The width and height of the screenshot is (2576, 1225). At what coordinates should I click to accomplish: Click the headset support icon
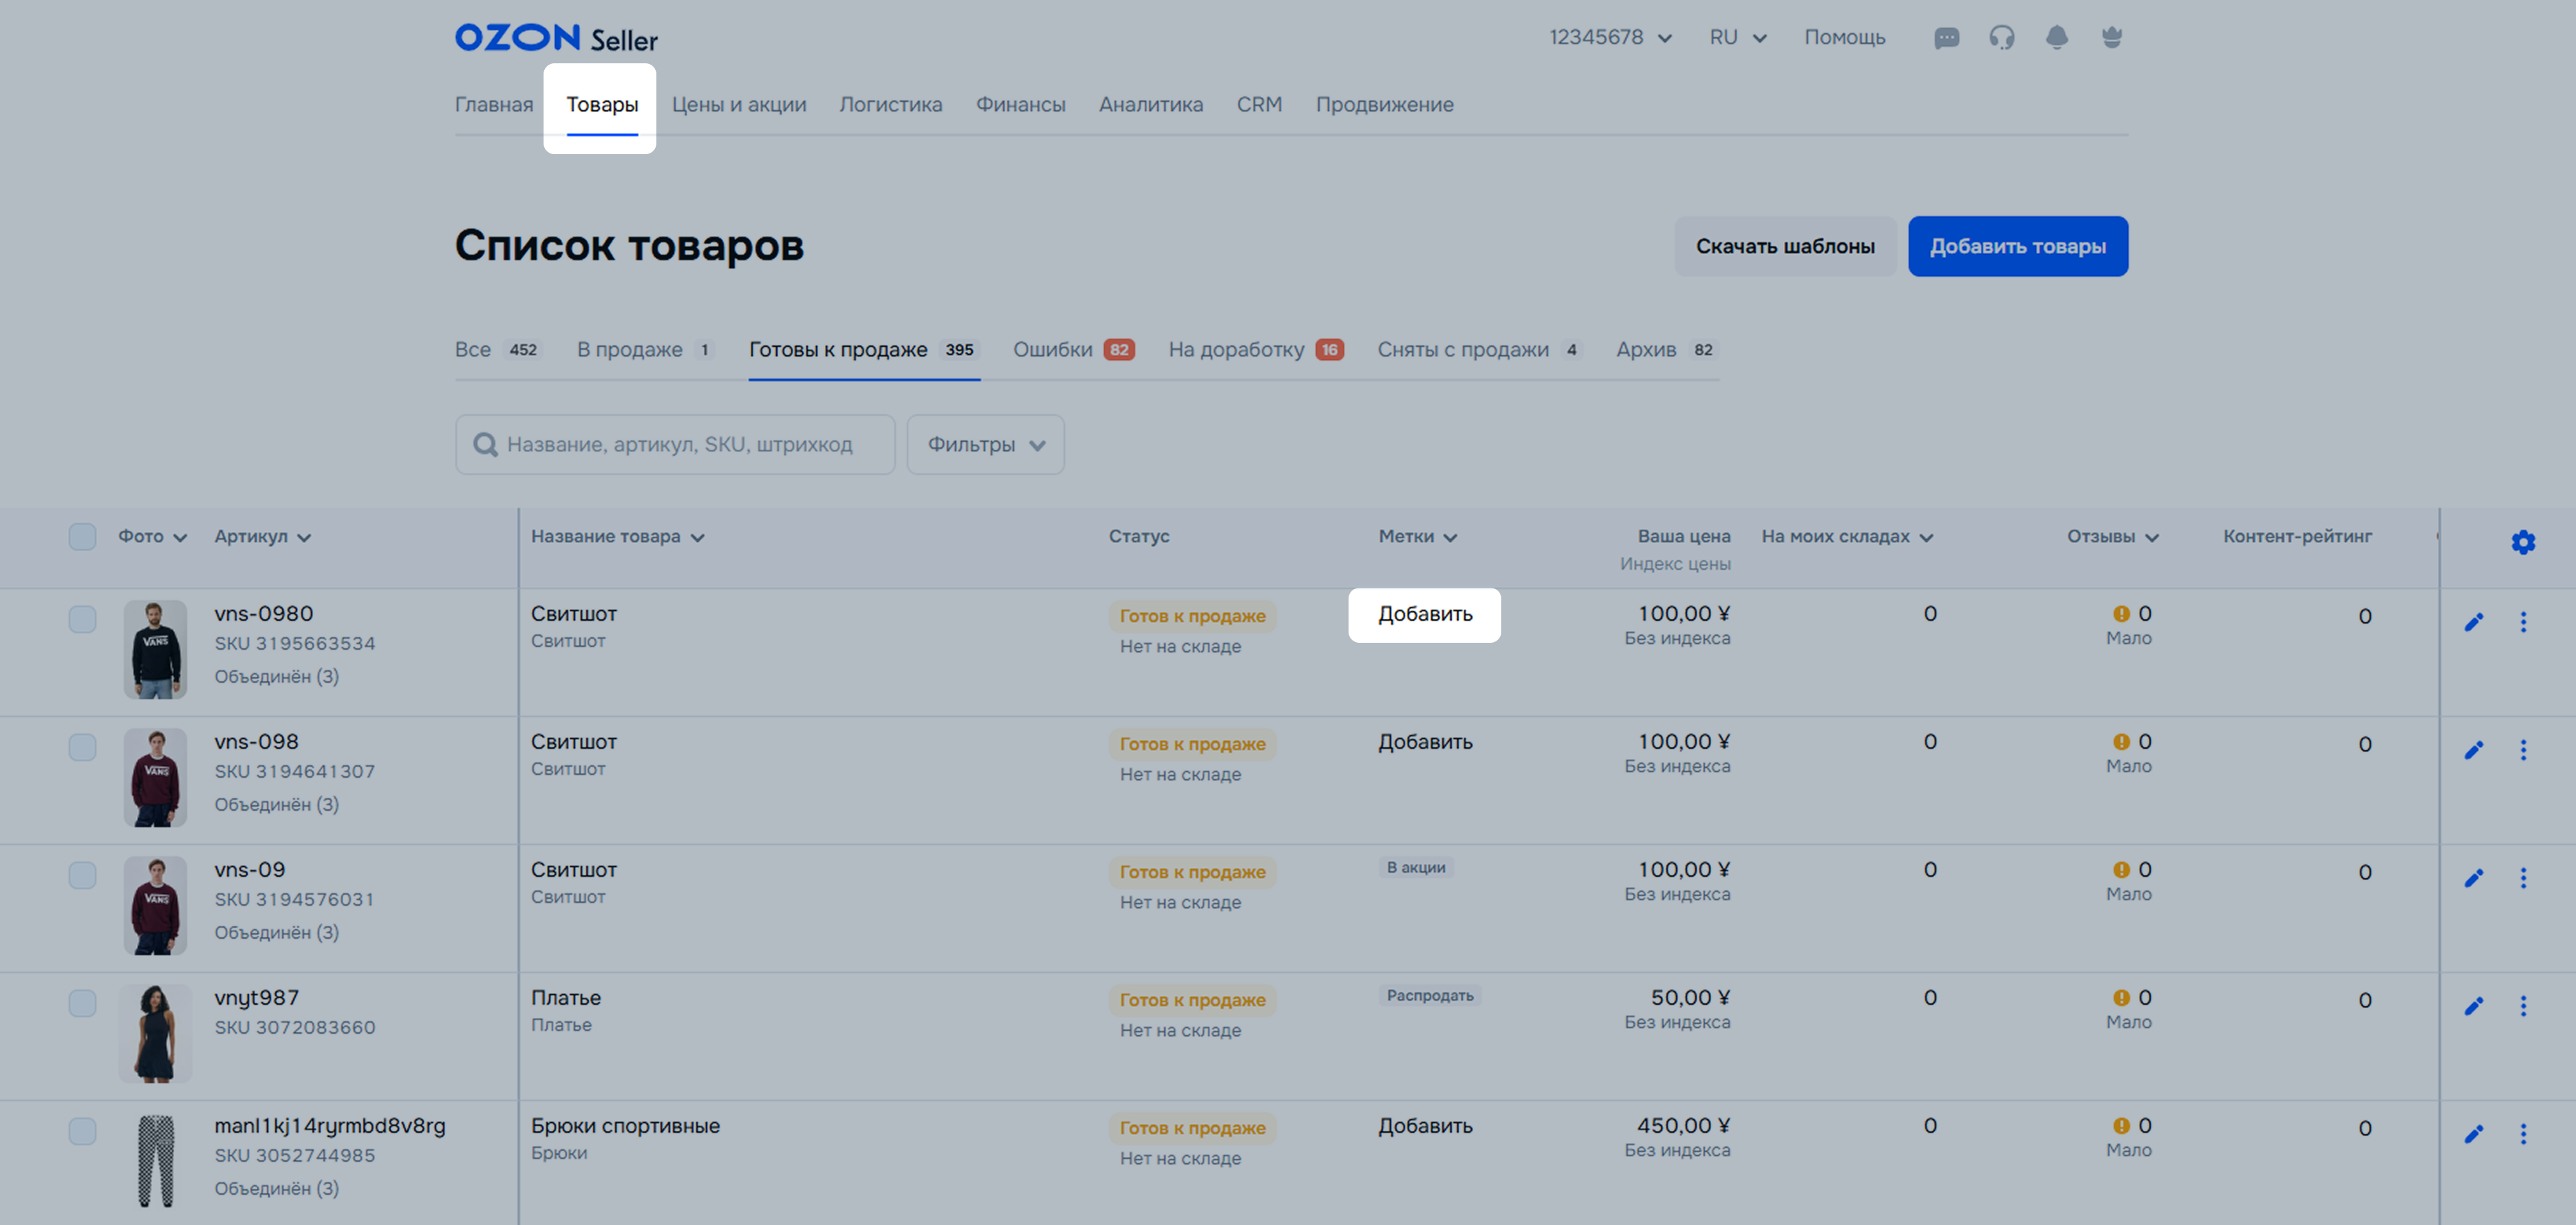click(x=2001, y=38)
